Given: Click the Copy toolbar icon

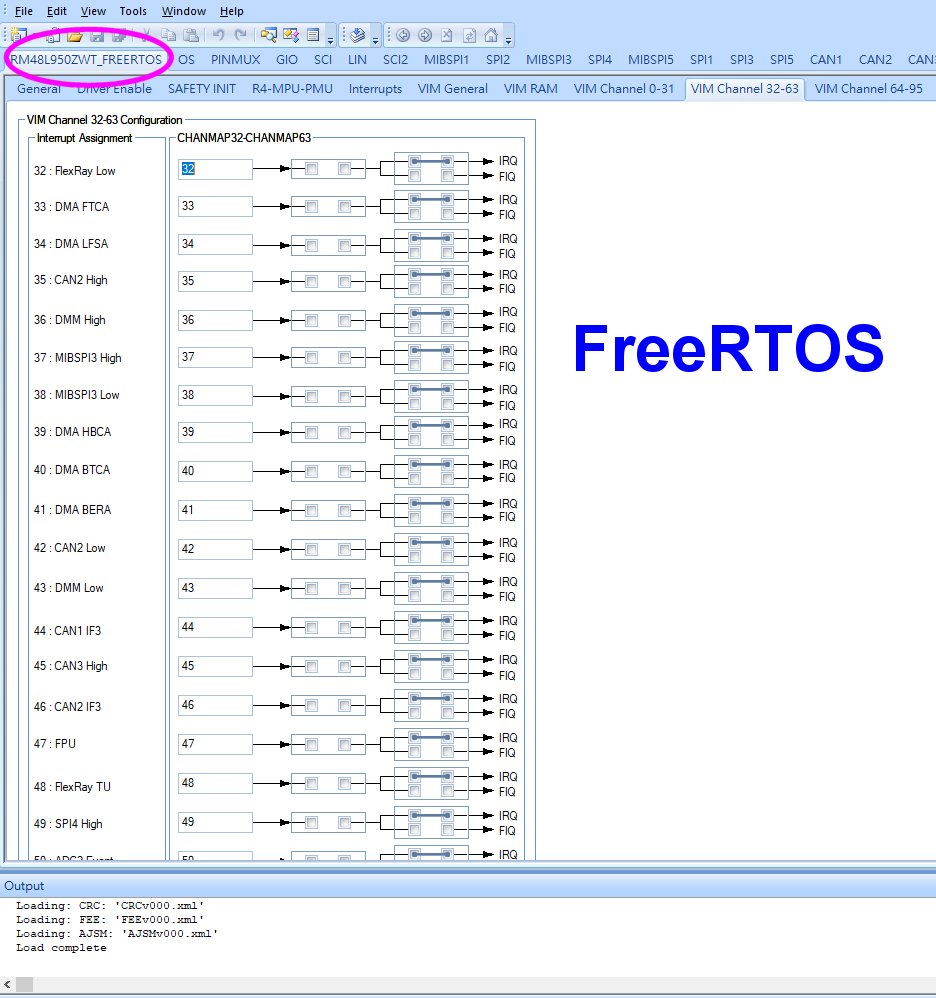Looking at the screenshot, I should (x=168, y=36).
